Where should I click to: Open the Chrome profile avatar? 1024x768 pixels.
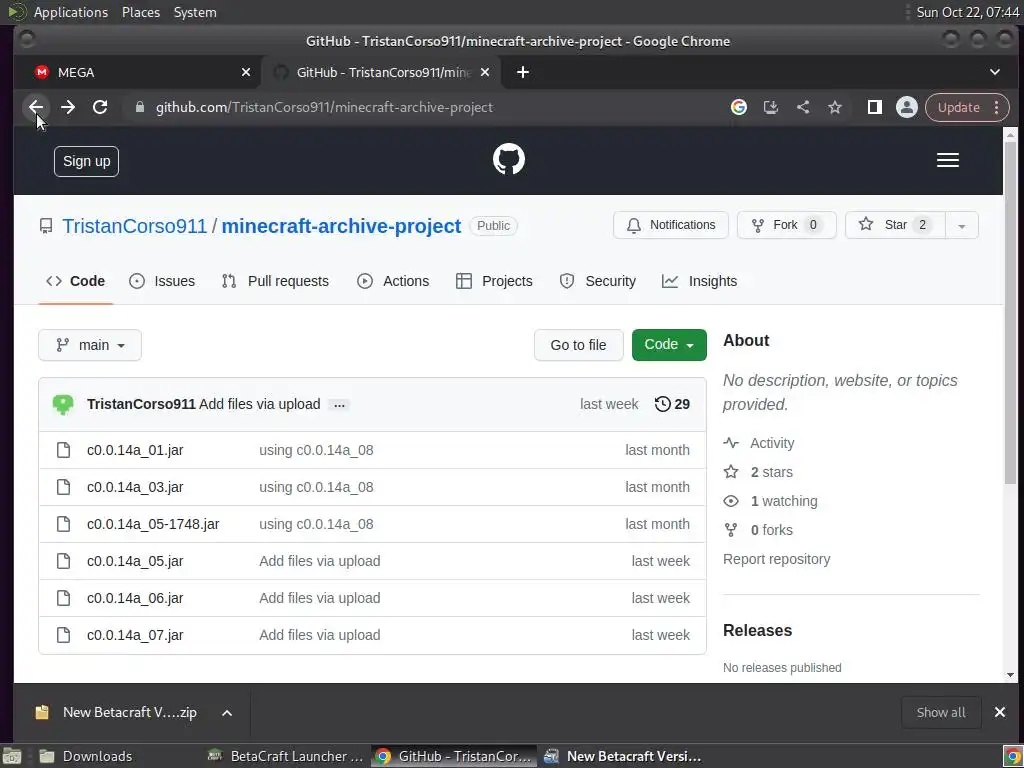(906, 107)
